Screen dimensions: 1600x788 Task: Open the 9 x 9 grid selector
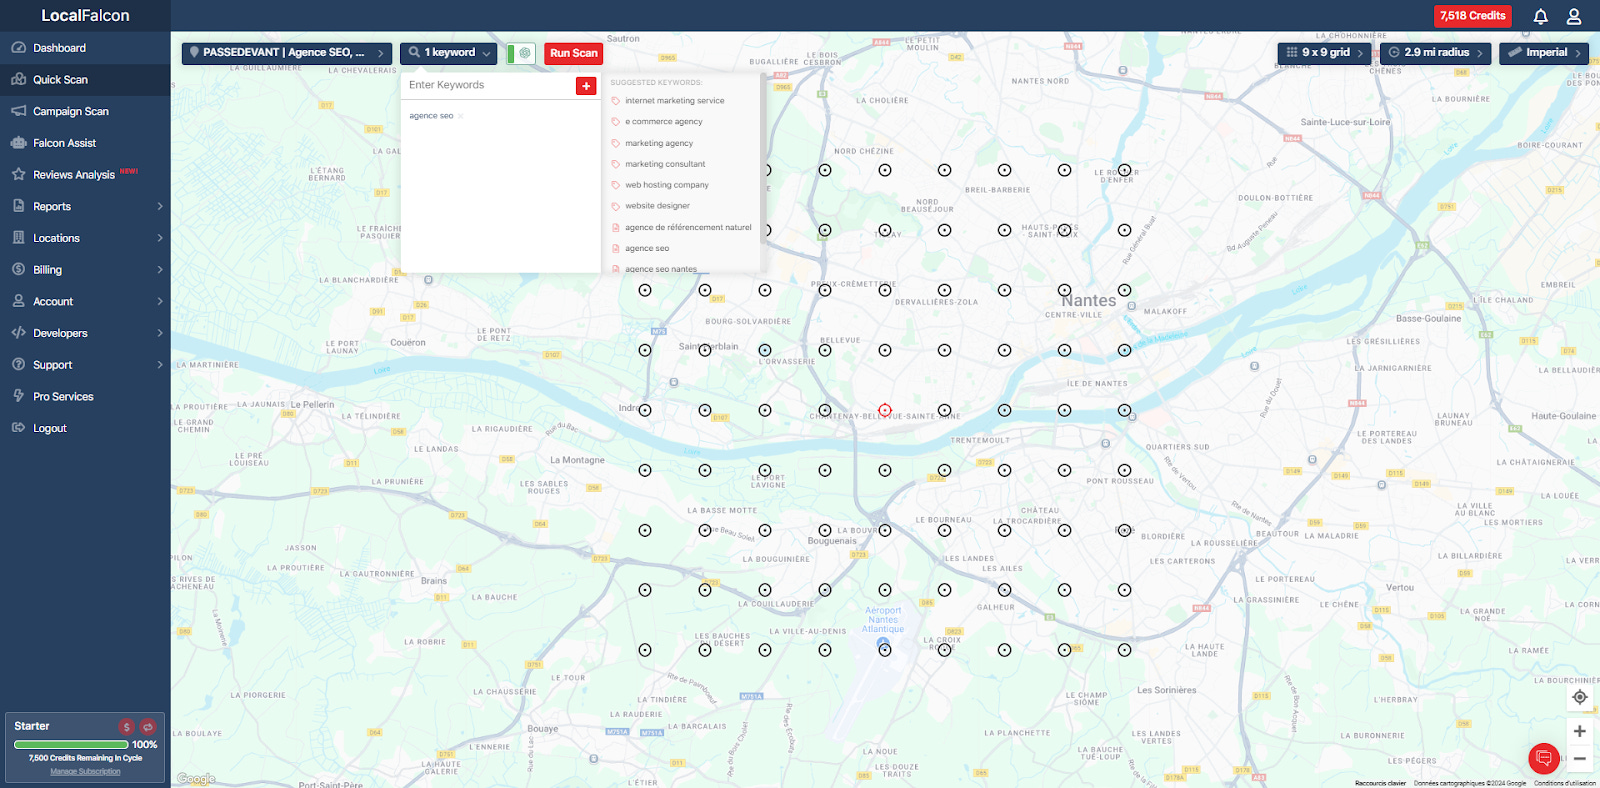pos(1324,53)
